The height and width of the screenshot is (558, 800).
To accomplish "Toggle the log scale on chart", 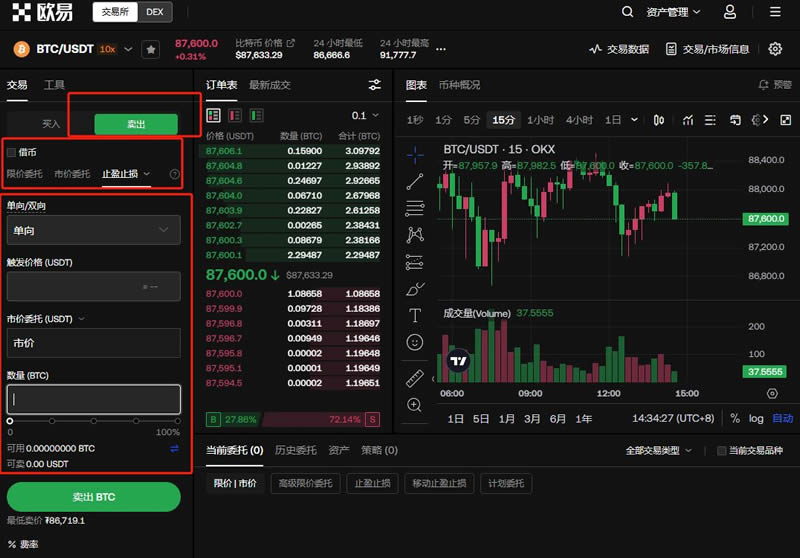I will click(x=756, y=418).
